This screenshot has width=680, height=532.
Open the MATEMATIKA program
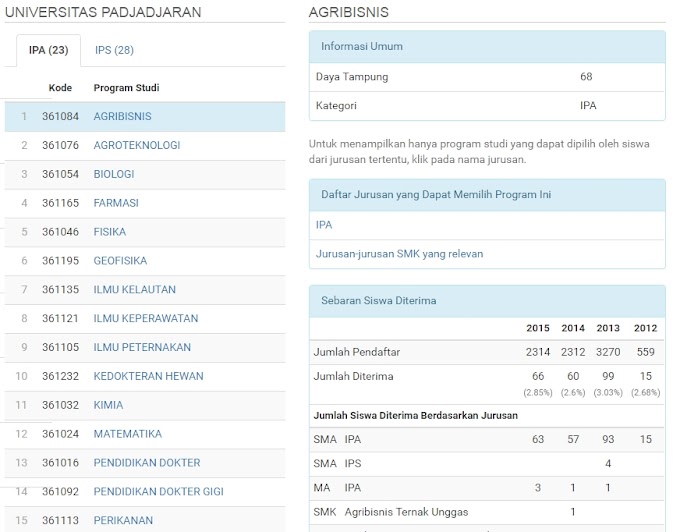click(x=128, y=434)
